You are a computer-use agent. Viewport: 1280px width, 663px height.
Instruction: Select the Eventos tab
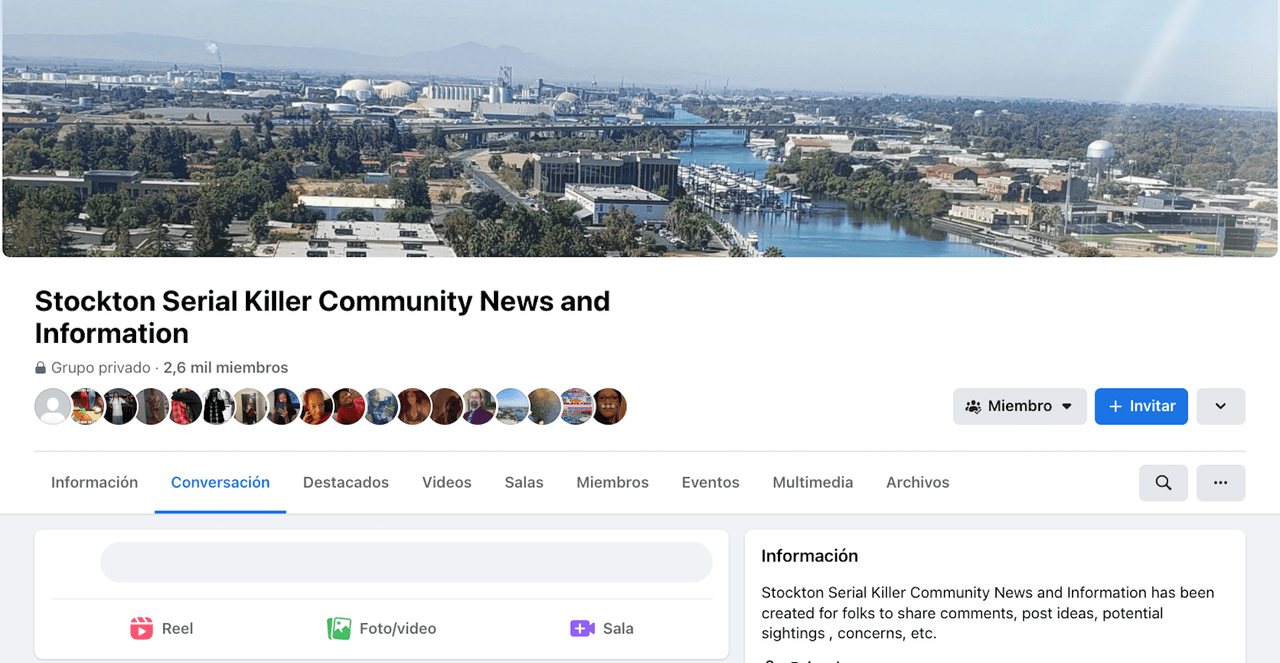point(710,482)
